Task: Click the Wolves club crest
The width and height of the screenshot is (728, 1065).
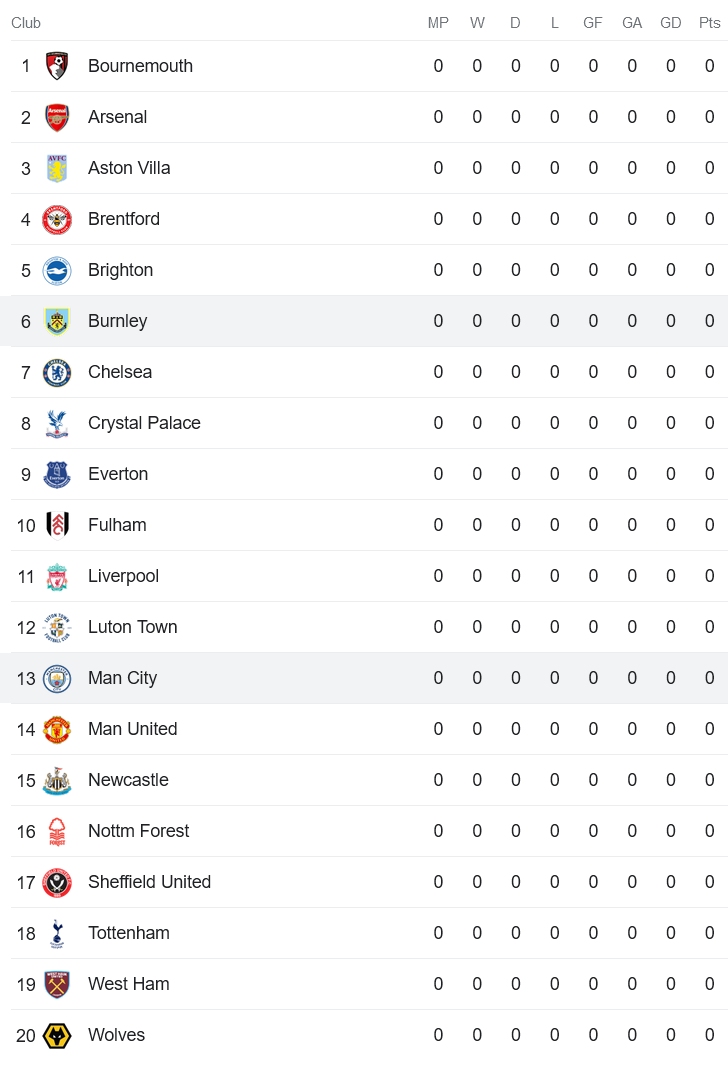Action: [x=57, y=1035]
